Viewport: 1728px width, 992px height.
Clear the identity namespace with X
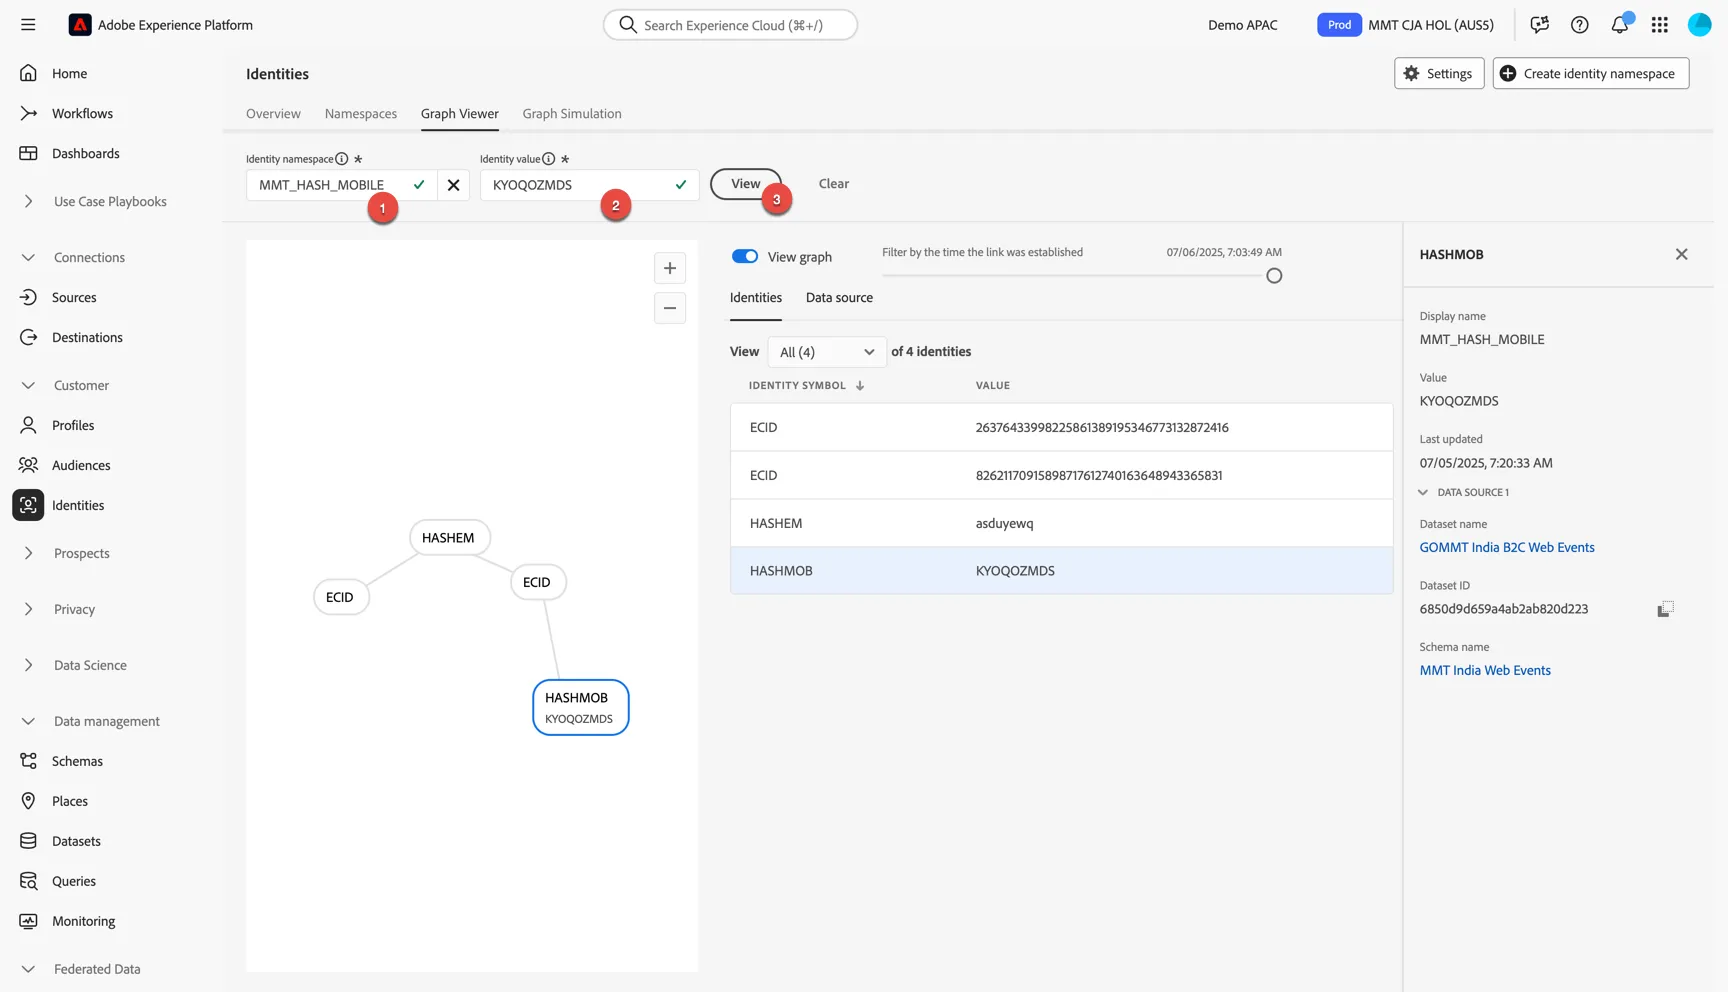click(453, 185)
